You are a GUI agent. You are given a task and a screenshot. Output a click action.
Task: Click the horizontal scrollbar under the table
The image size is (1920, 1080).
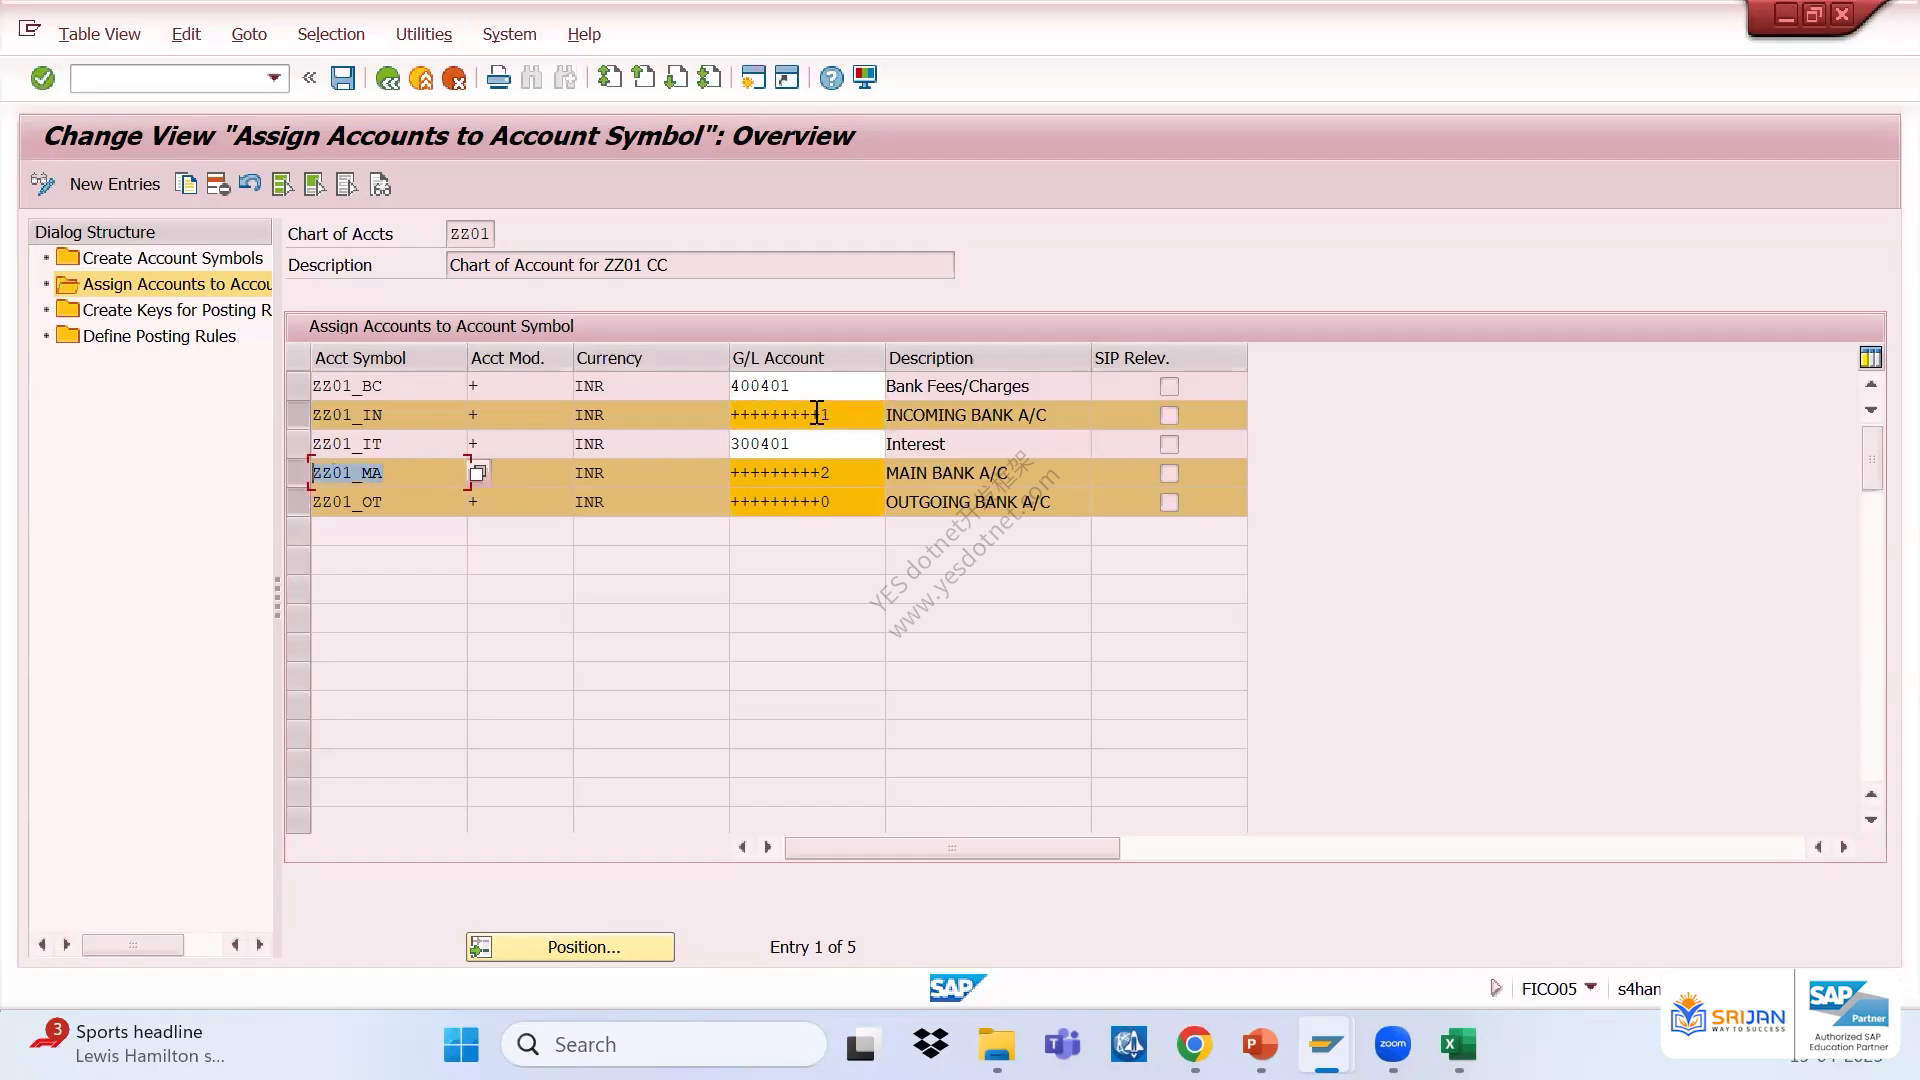[x=952, y=848]
